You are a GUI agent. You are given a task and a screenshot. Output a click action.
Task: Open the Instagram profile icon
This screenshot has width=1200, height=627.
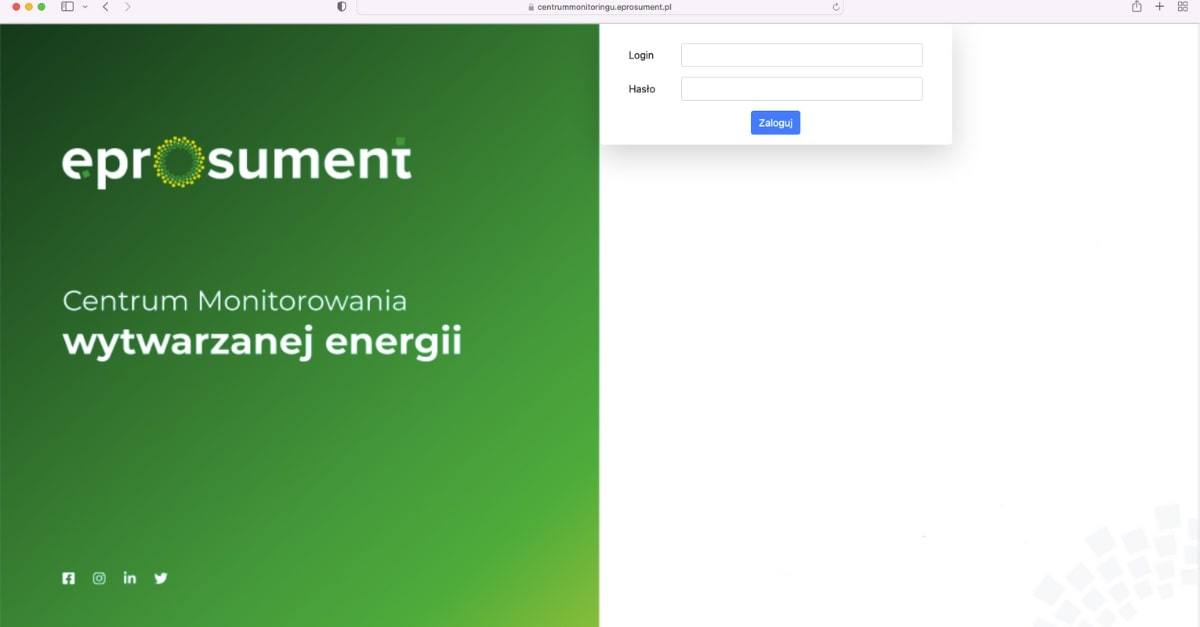point(99,578)
